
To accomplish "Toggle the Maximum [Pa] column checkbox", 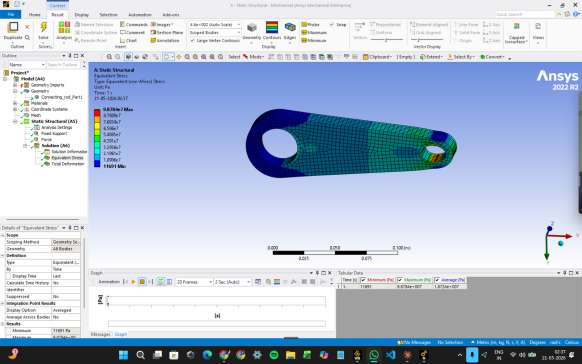I will [400, 280].
